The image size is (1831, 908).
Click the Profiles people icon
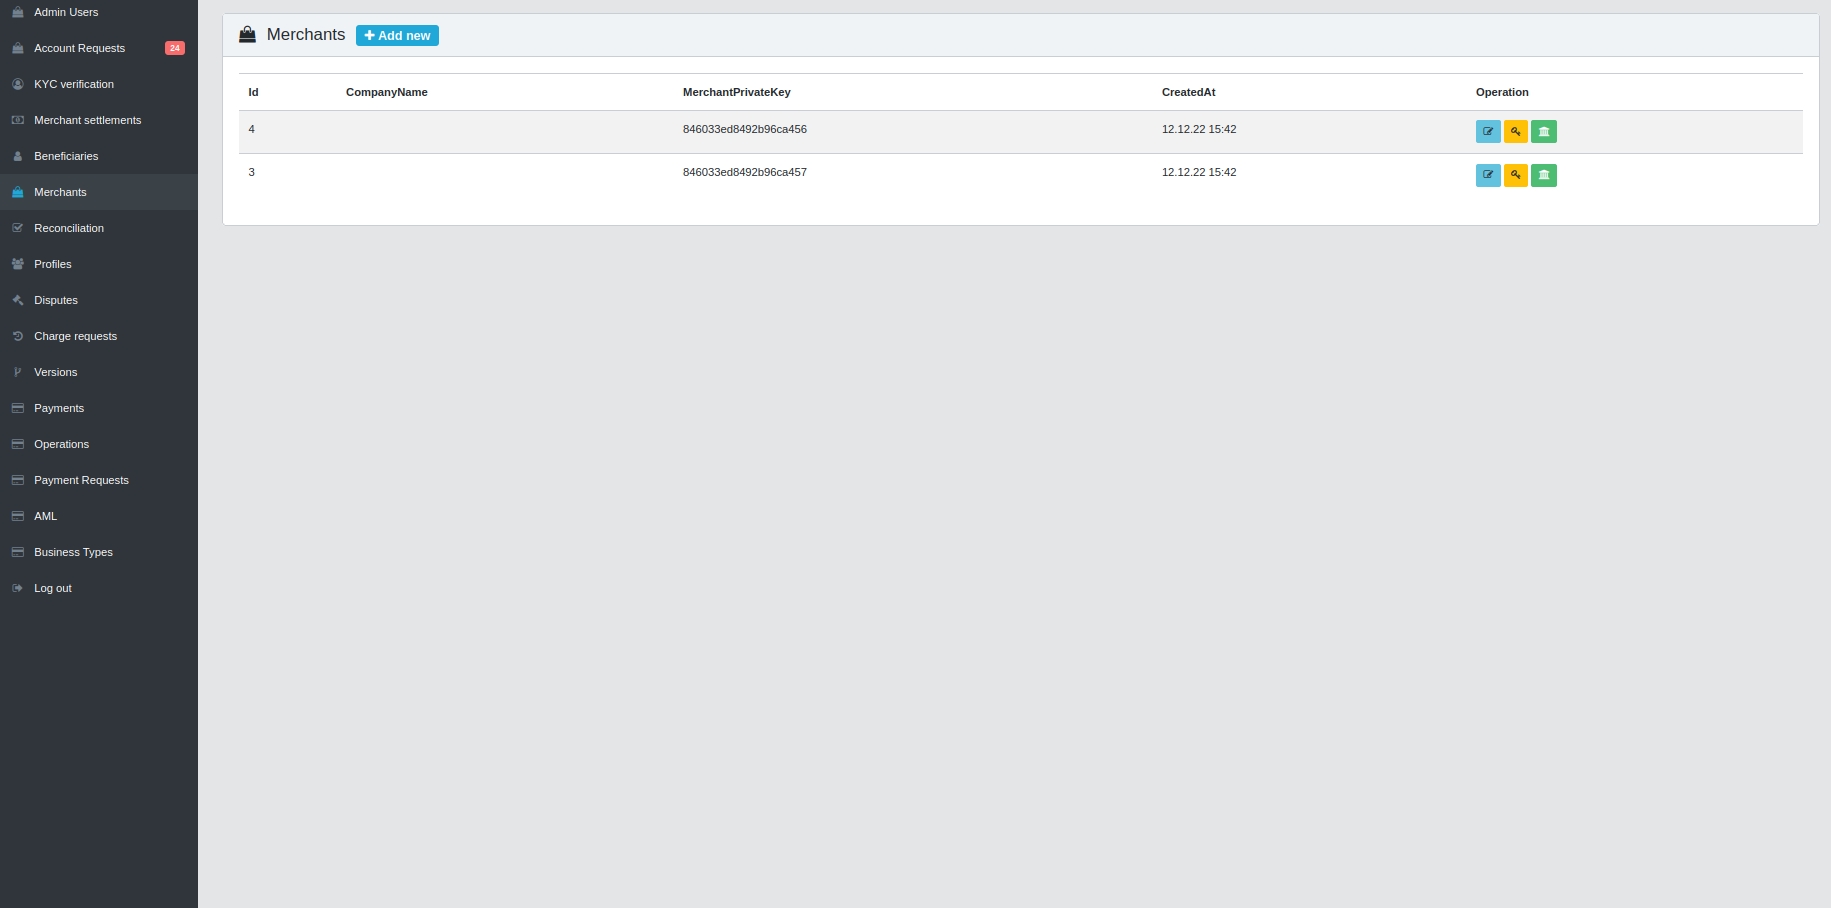tap(17, 264)
